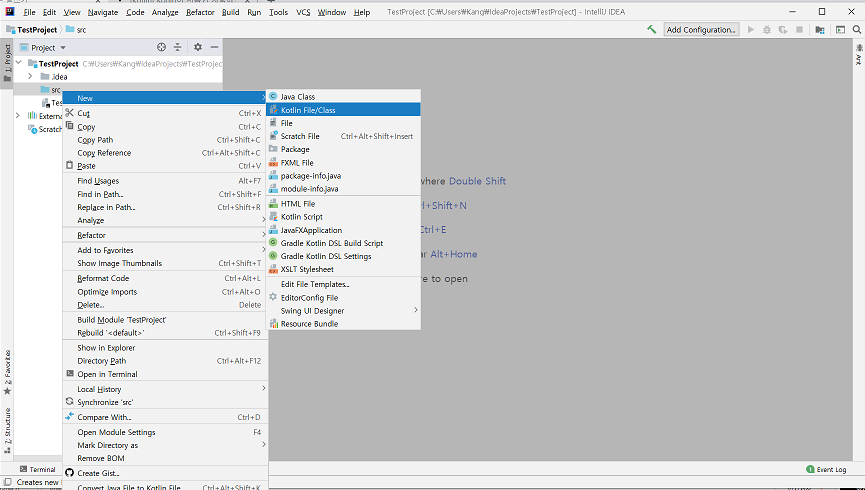Expand the Refactor submenu

tap(165, 235)
